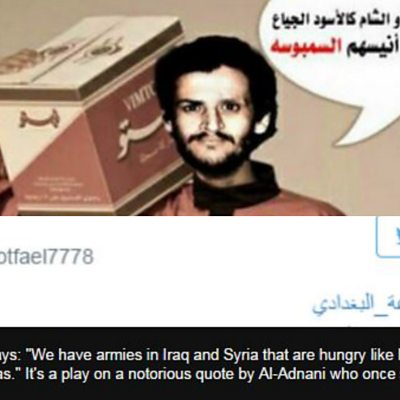Click the Arabic logo on white box side

[x=39, y=118]
